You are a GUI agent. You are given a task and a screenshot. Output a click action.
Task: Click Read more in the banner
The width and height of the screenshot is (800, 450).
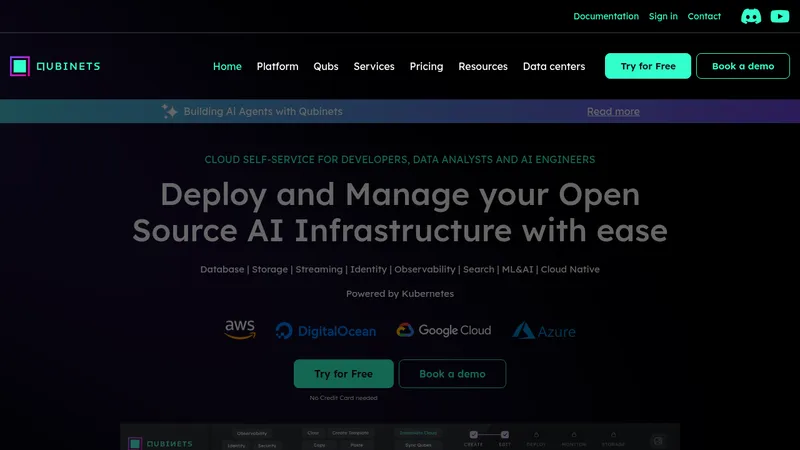point(613,111)
